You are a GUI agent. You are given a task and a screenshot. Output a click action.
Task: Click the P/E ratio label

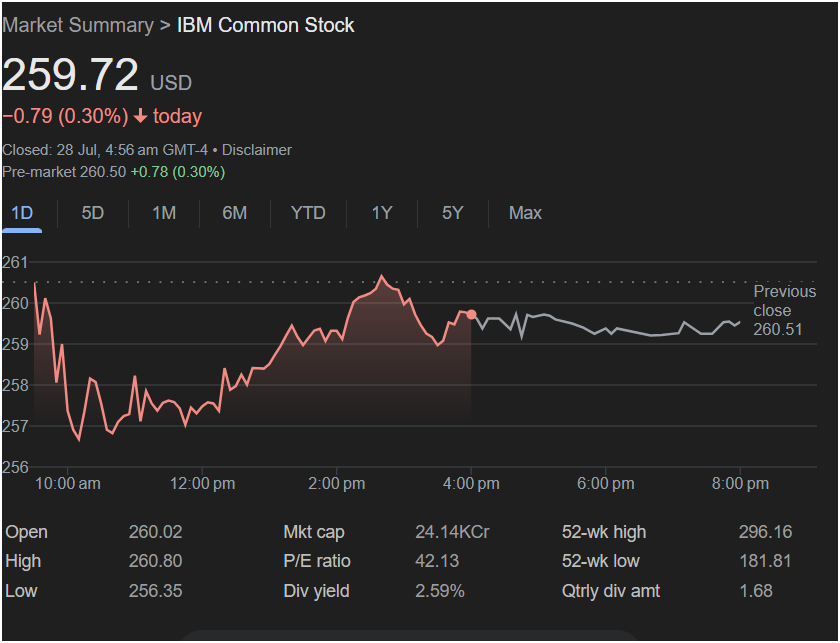(x=317, y=561)
